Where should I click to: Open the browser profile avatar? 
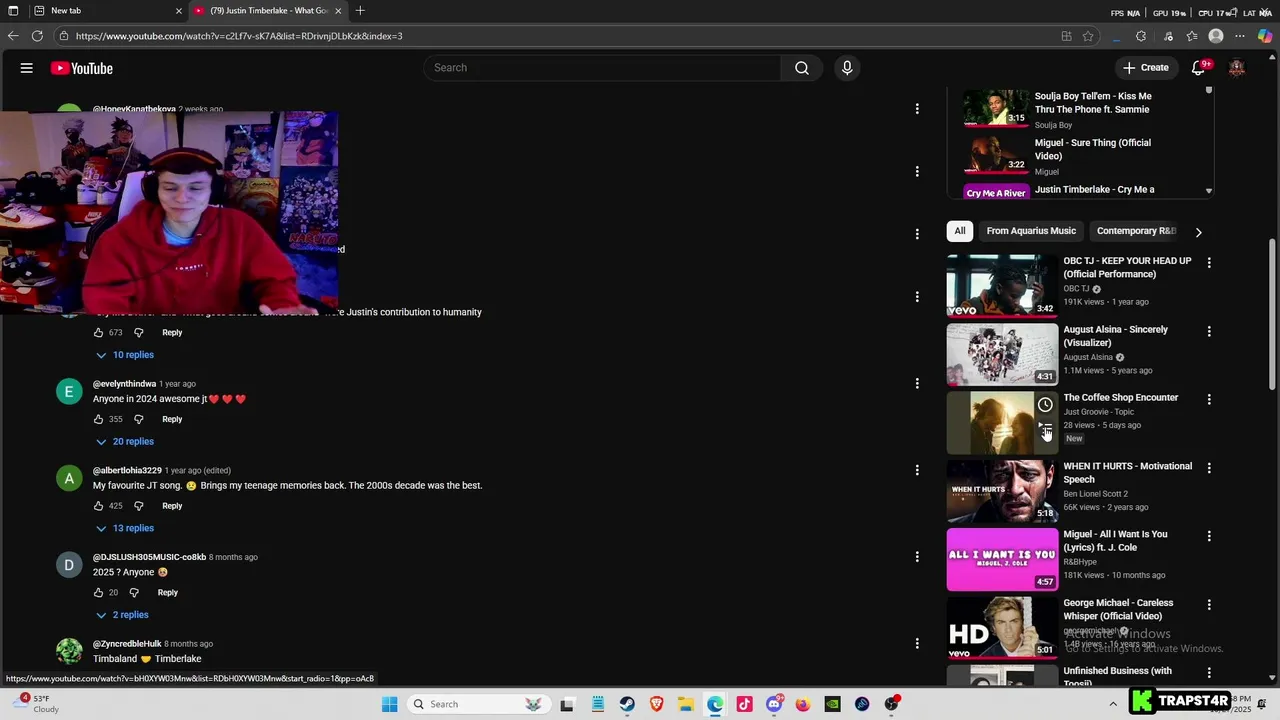point(1216,36)
